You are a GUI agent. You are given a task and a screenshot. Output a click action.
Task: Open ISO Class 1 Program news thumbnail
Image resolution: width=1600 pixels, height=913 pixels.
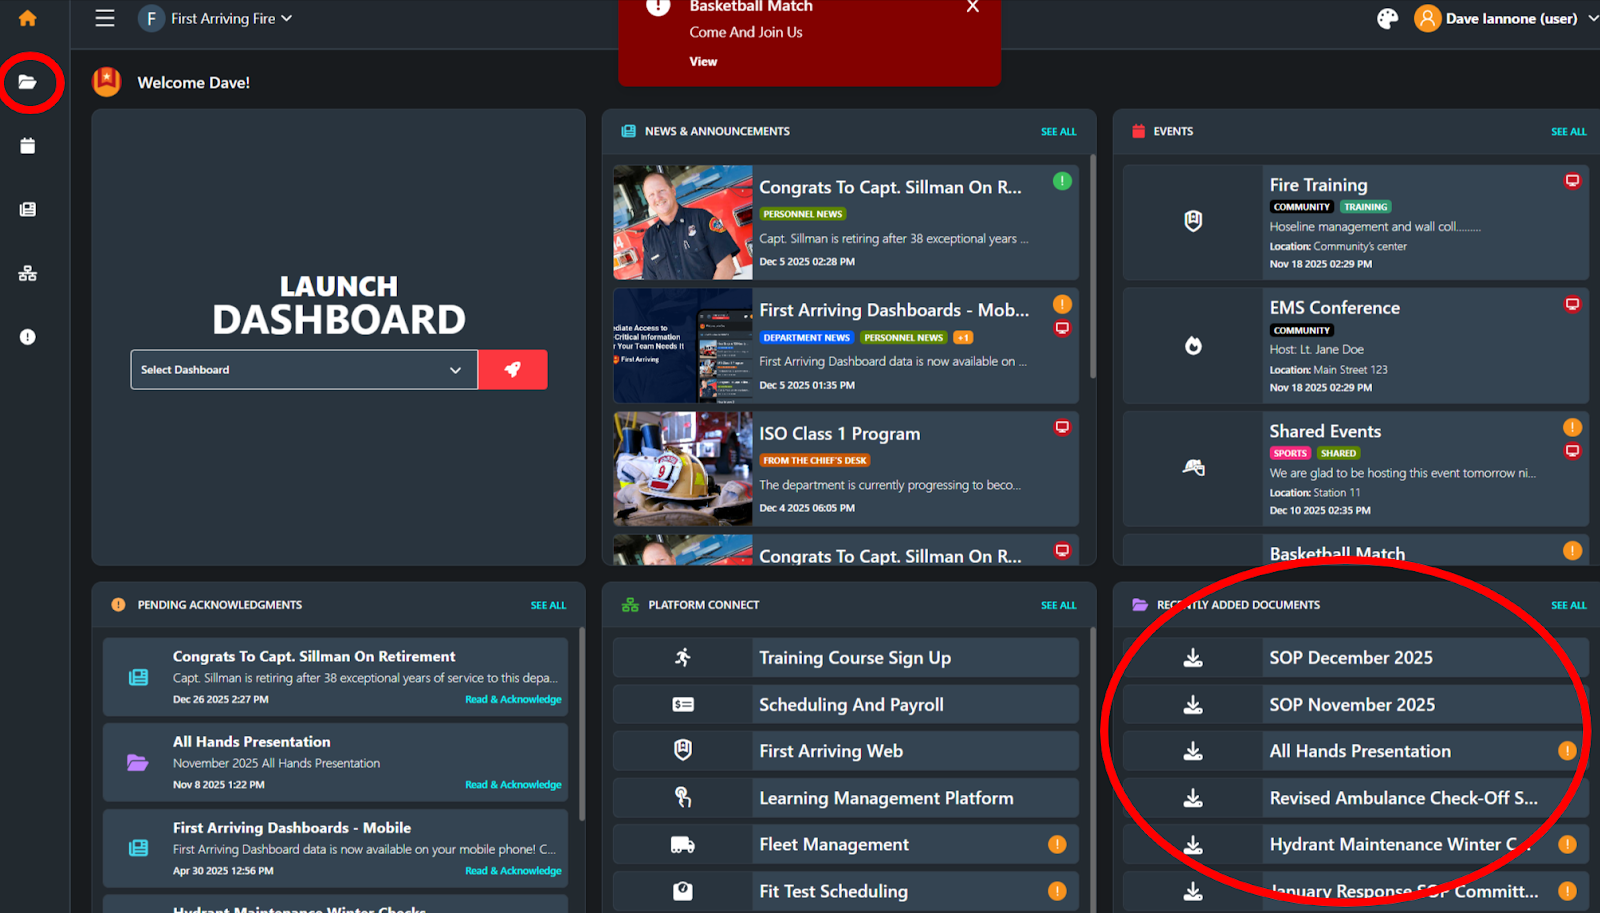coord(683,469)
